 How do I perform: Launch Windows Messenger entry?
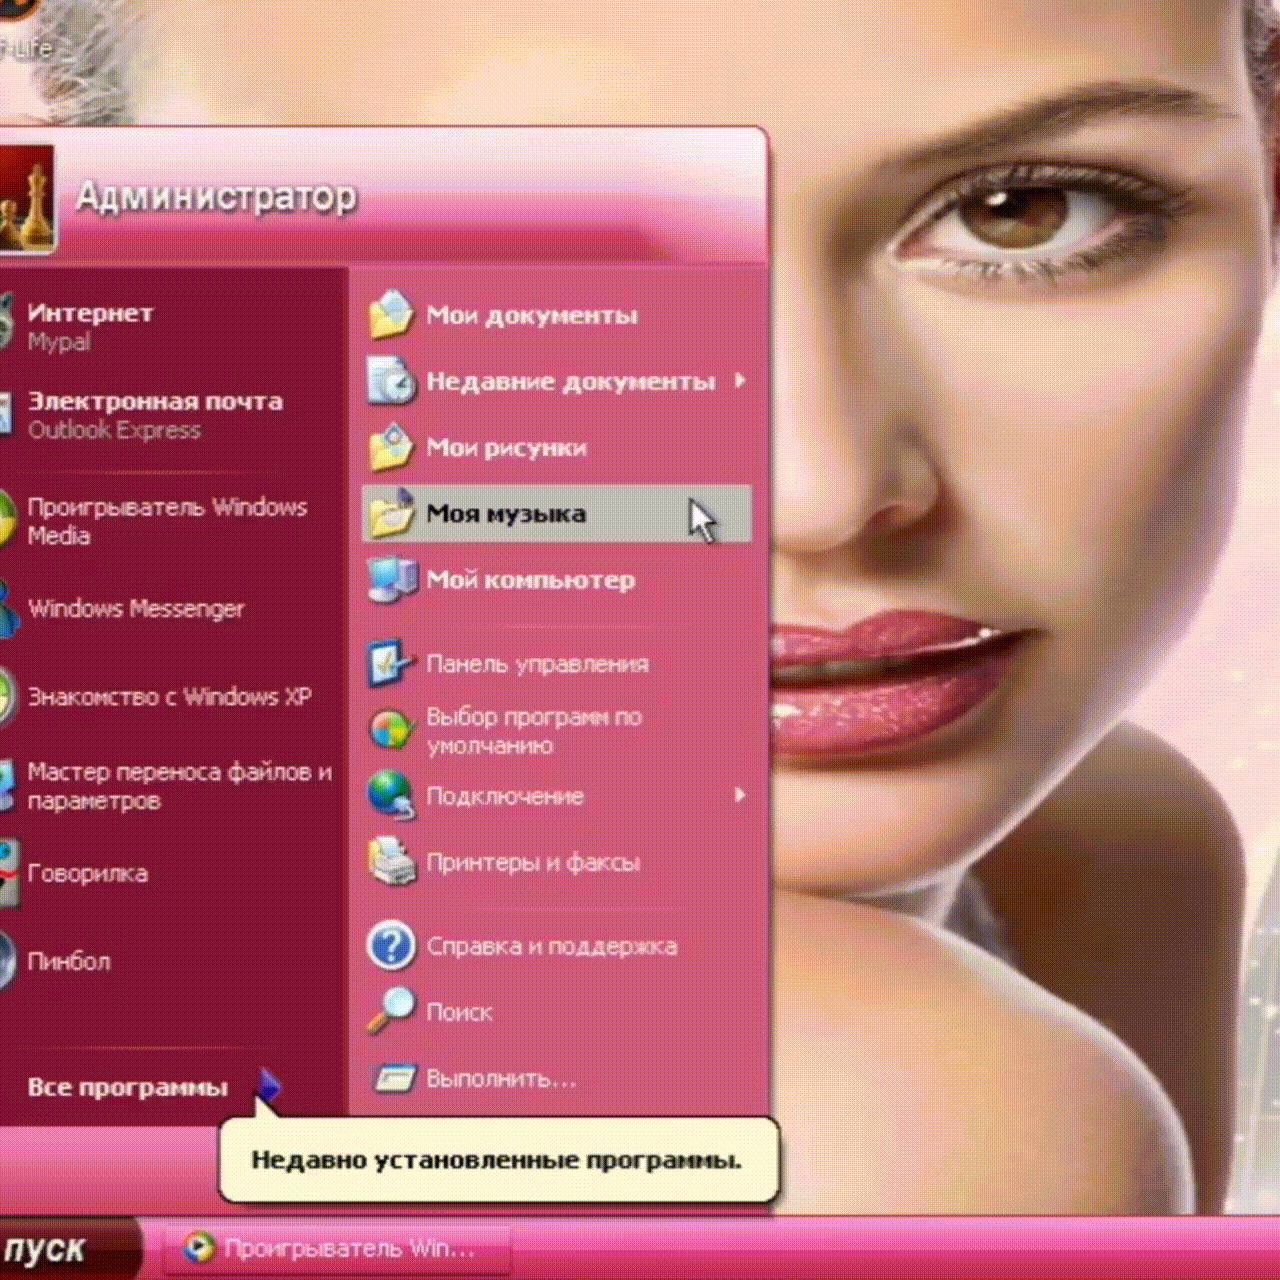point(170,608)
